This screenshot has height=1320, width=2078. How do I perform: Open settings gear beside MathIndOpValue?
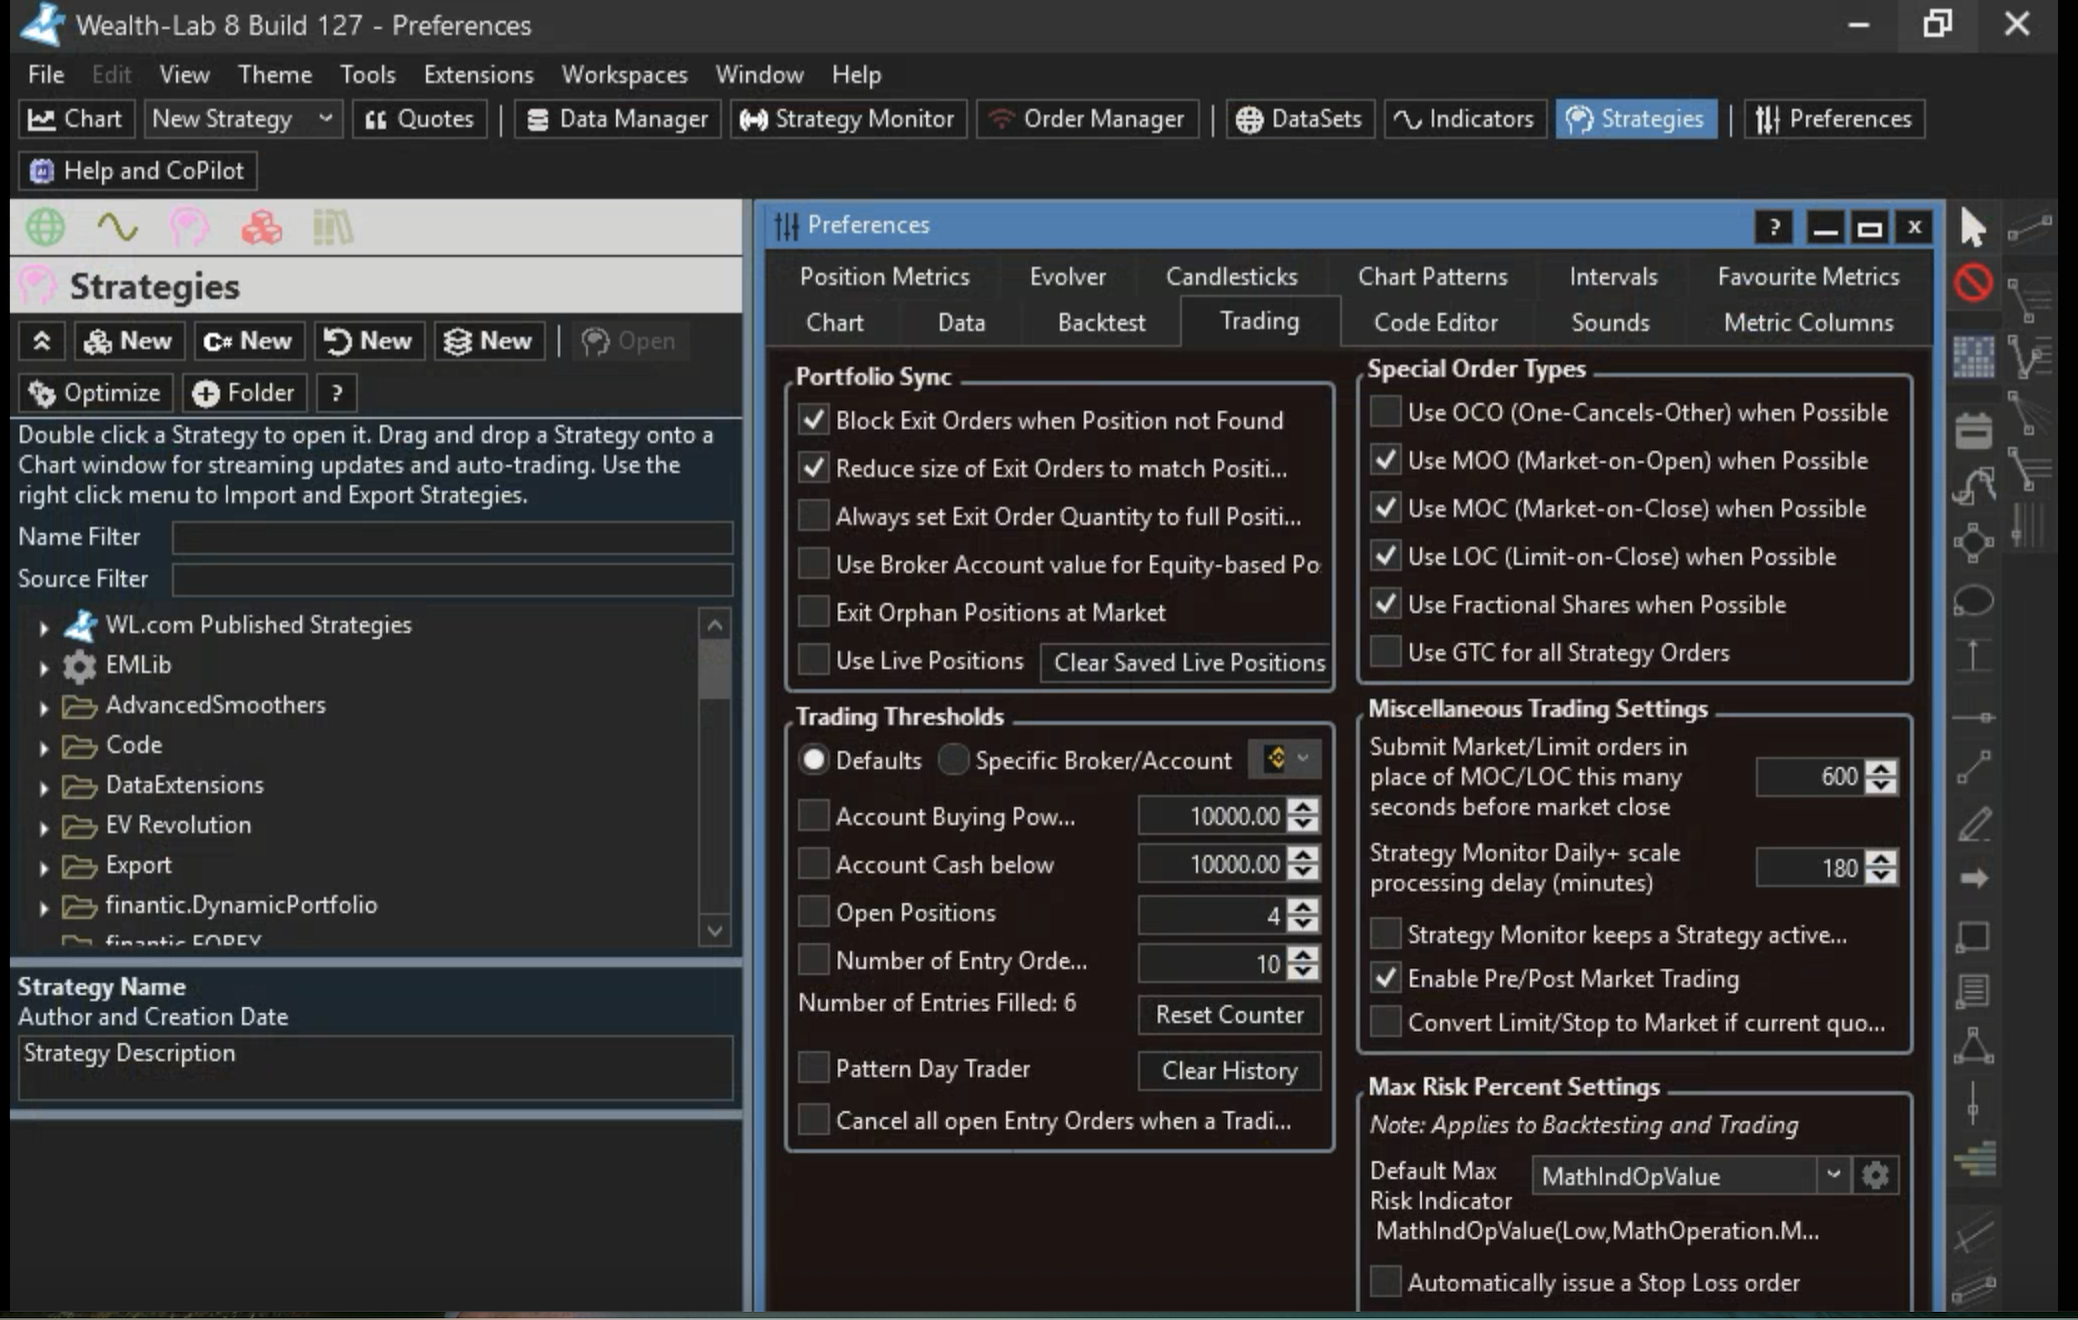pyautogui.click(x=1875, y=1175)
